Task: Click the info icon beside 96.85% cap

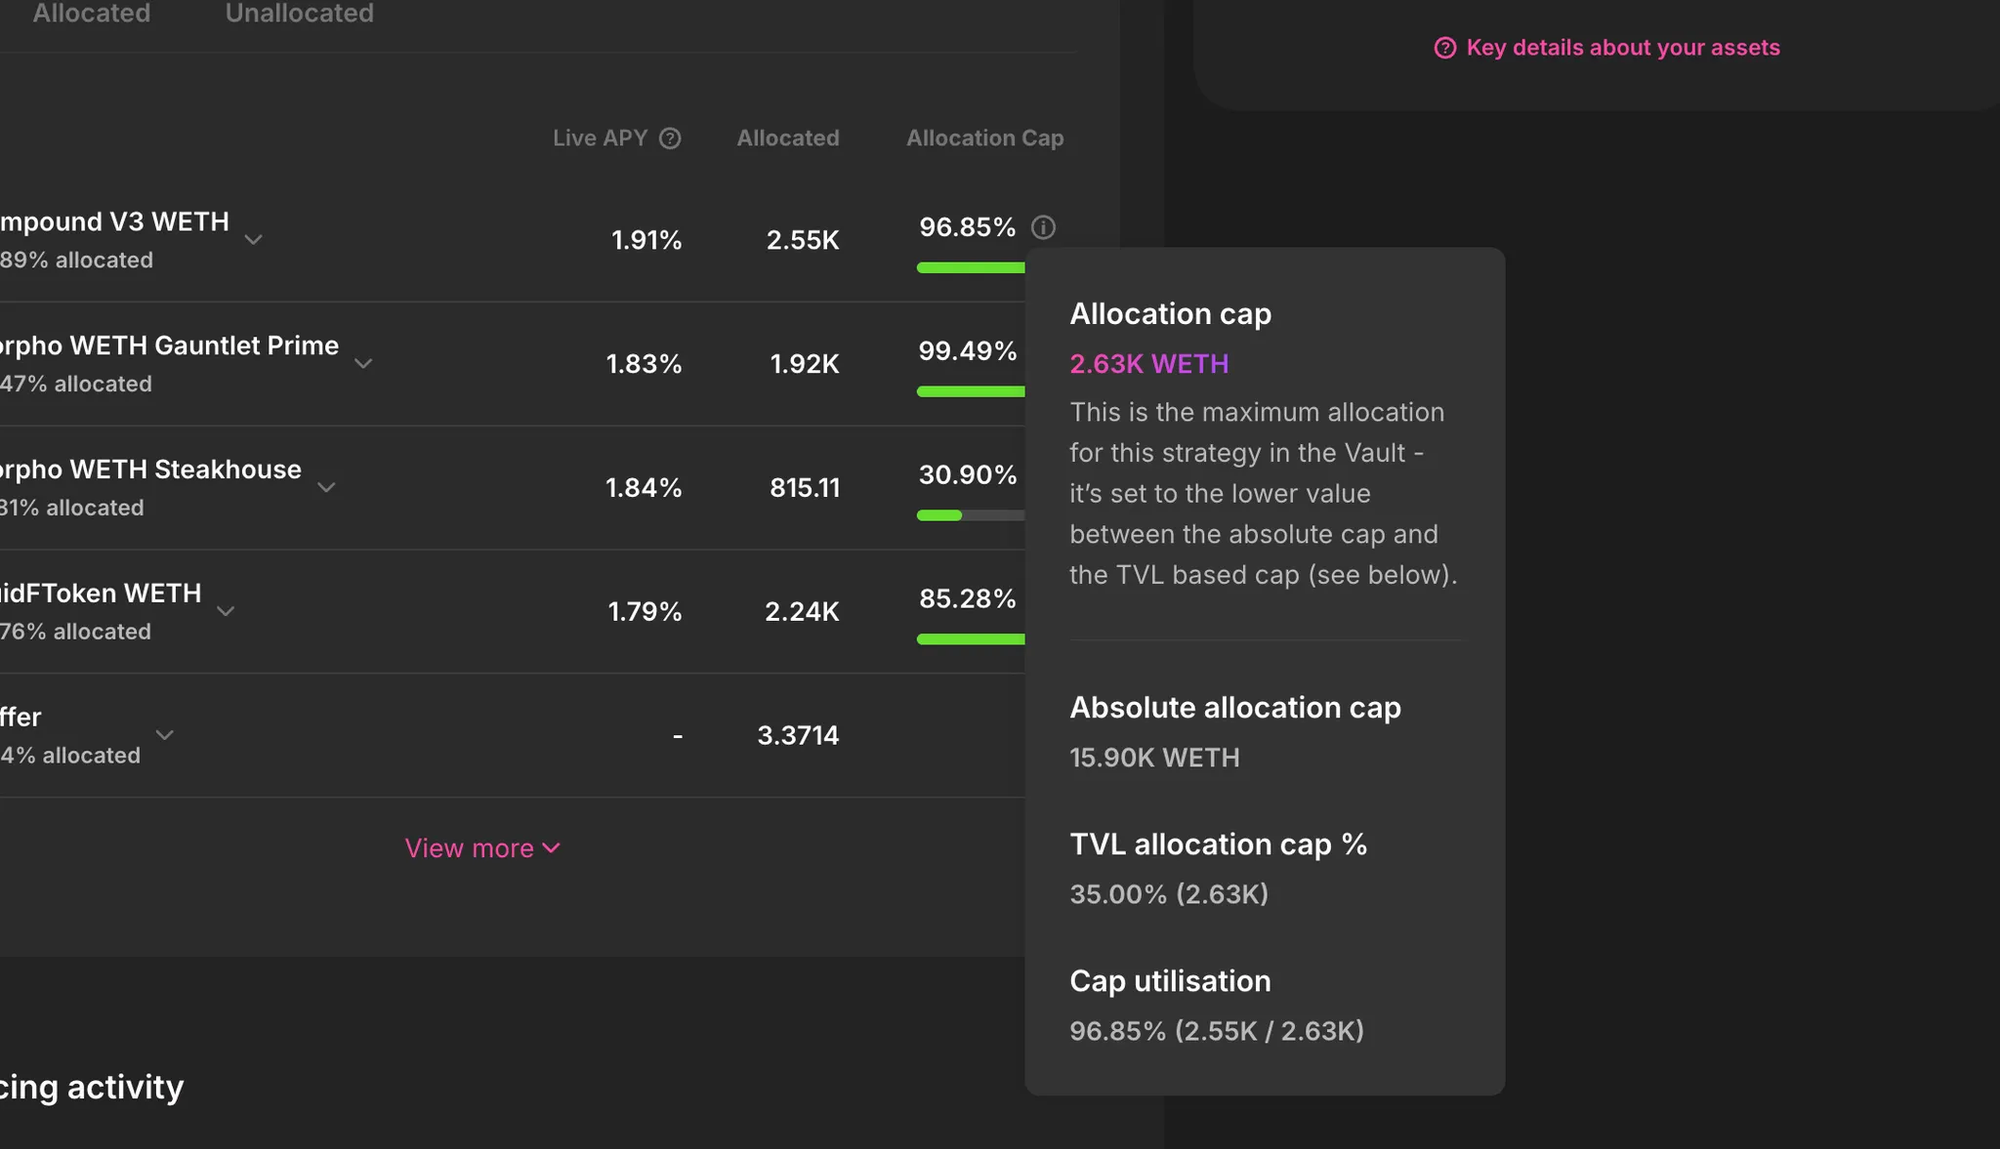Action: (x=1043, y=227)
